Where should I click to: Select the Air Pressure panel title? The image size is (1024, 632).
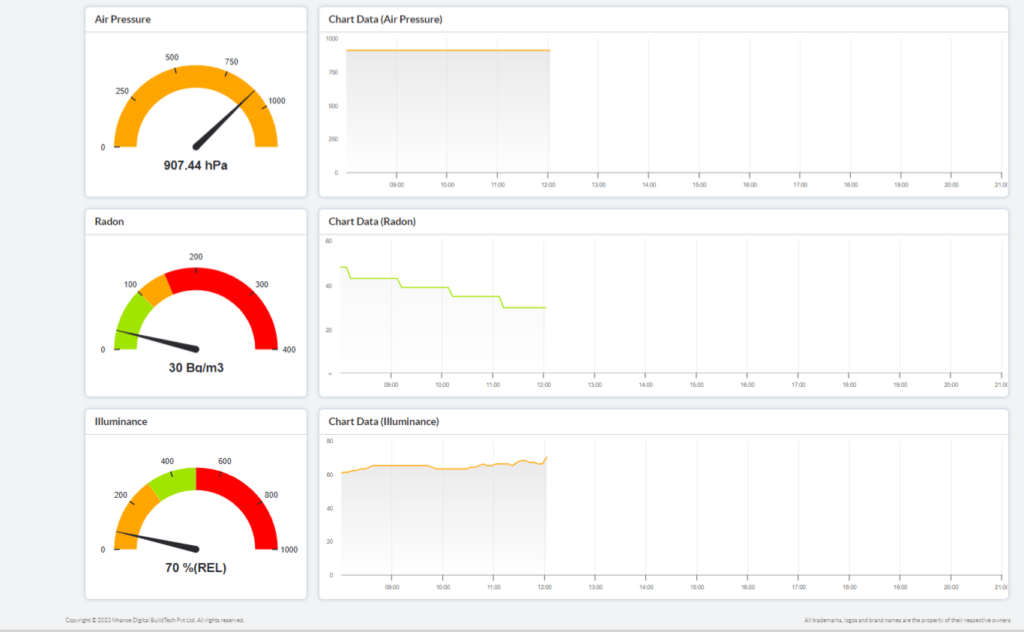(x=123, y=19)
